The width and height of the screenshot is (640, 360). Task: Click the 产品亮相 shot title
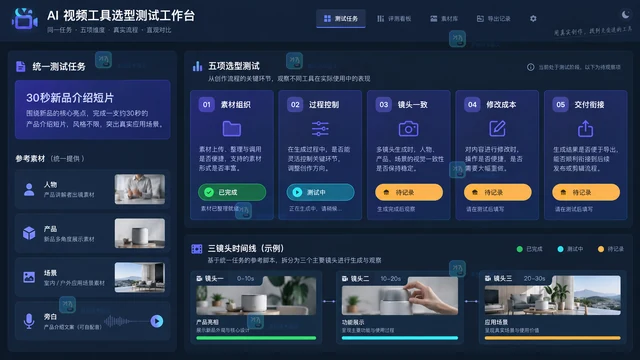coord(207,322)
